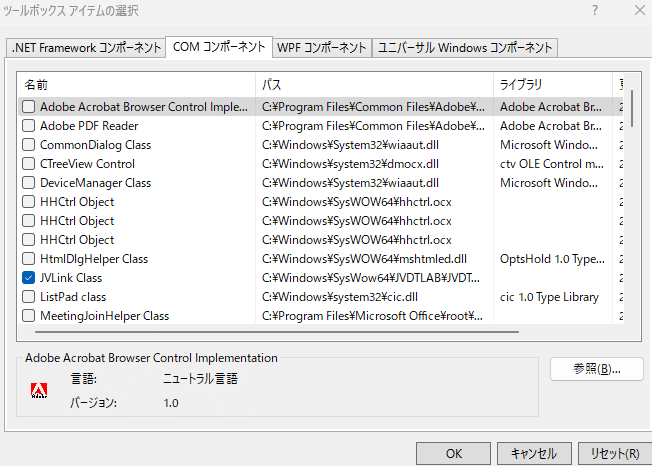Click the ニュートラル言語 language value

pyautogui.click(x=200, y=379)
